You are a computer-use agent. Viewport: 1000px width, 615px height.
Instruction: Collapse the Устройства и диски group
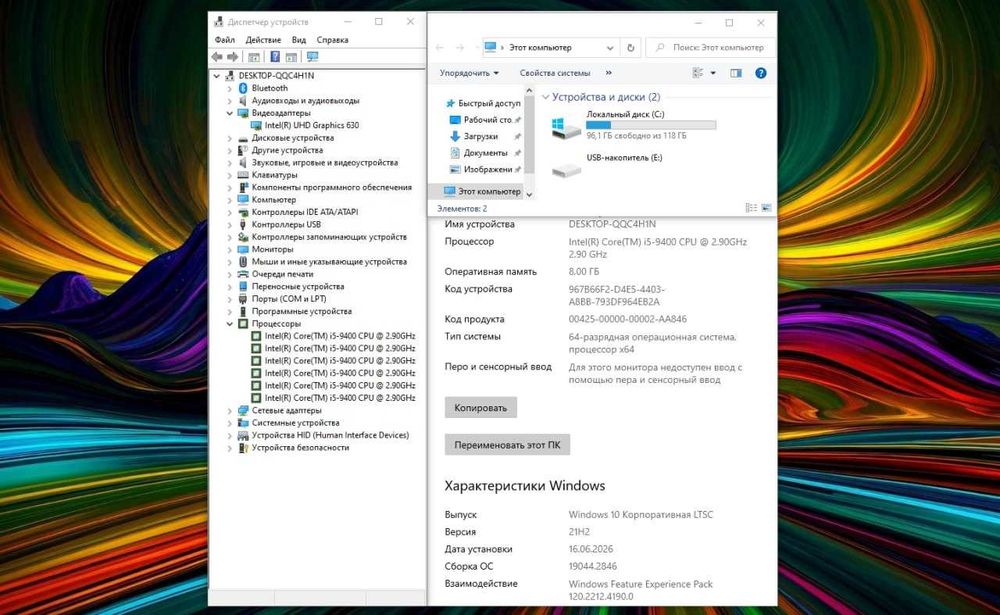(x=545, y=97)
